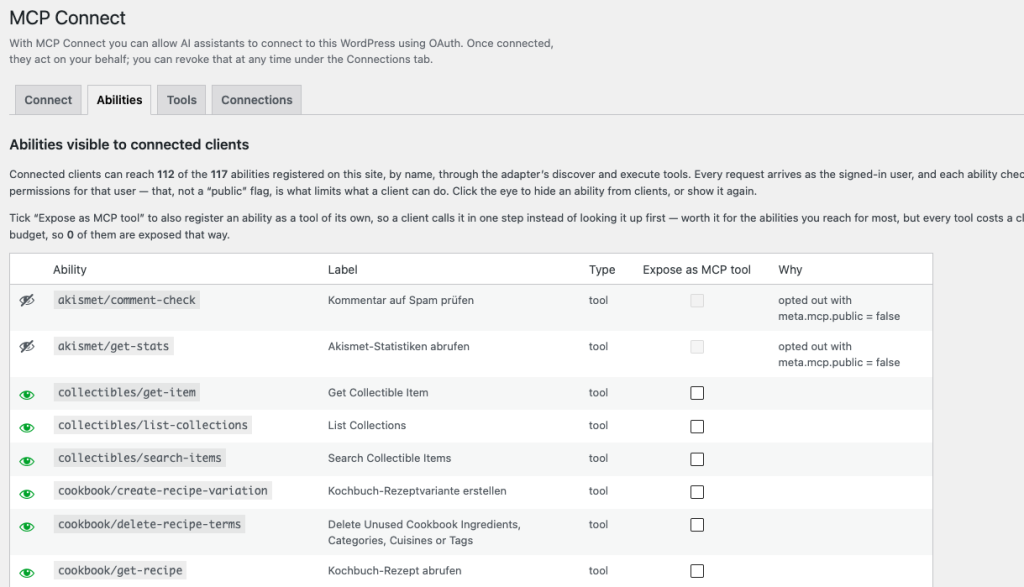Hide cookbook/get-recipe with its green eye
This screenshot has width=1024, height=587.
coord(27,573)
